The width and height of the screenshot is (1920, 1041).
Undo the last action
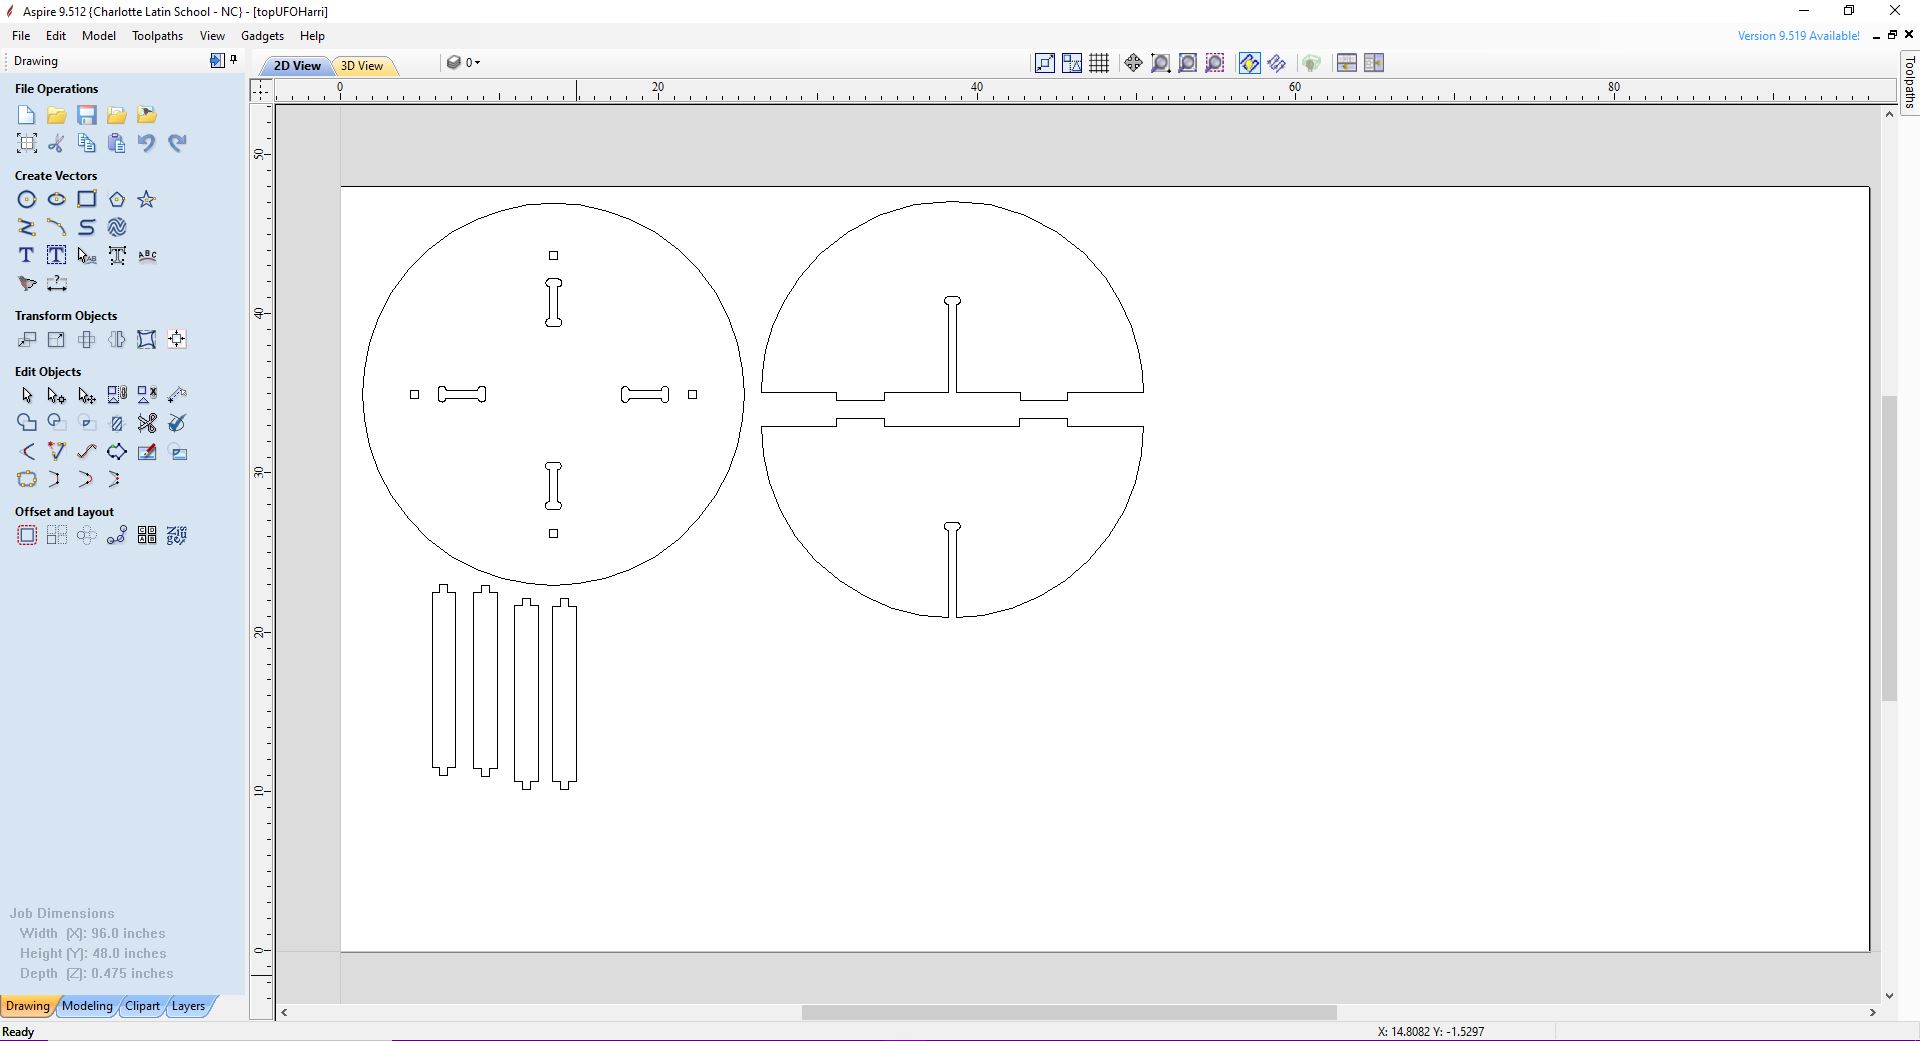[x=147, y=143]
